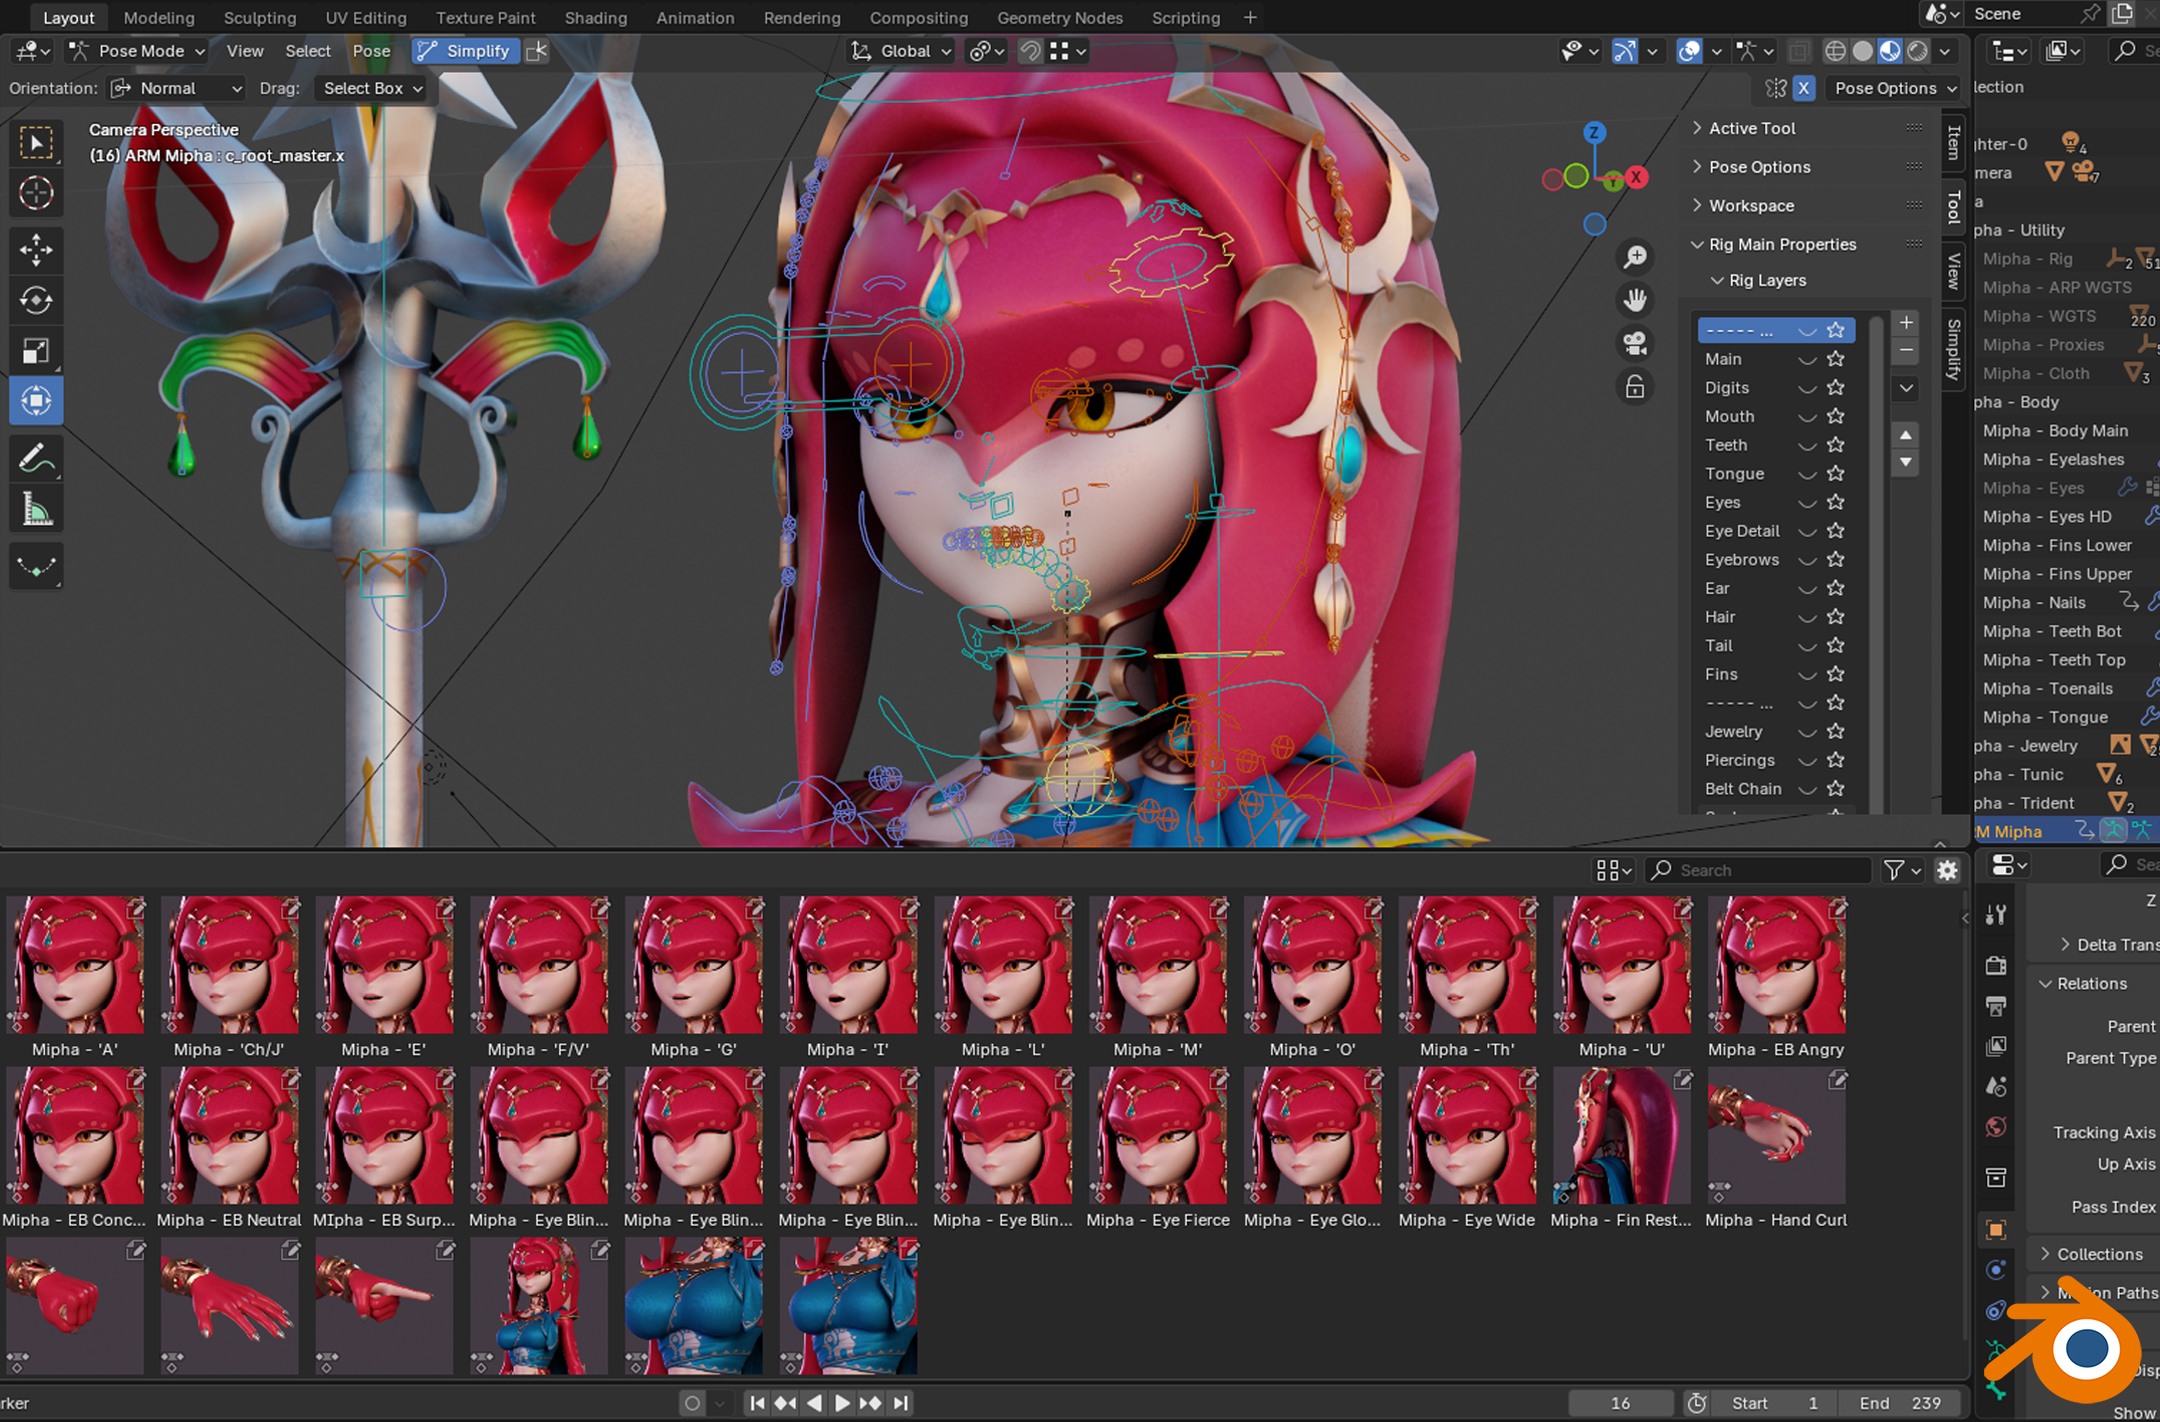Screen dimensions: 2160x1422
Task: Select the Annotate tool
Action: click(x=36, y=459)
